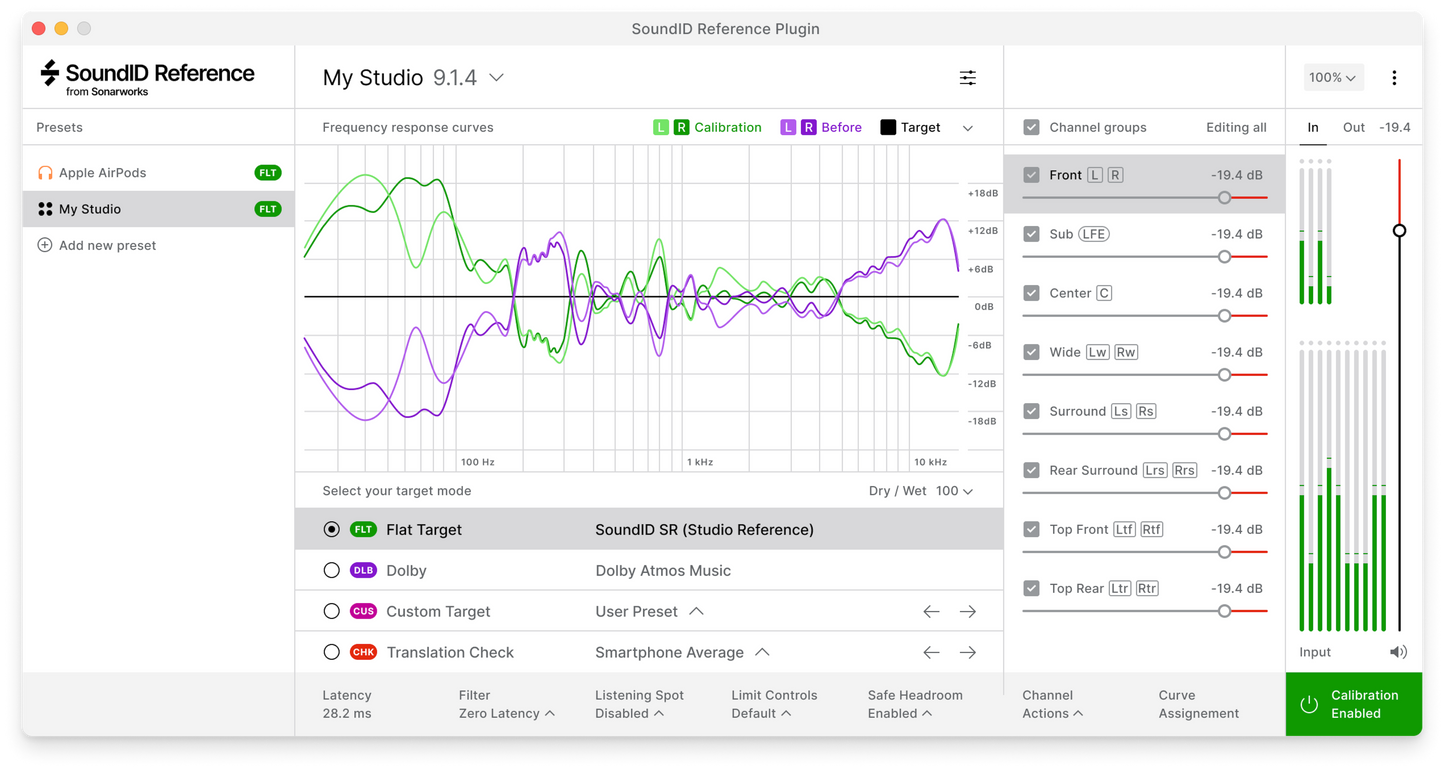Toggle the Before R channel badge

[x=808, y=127]
